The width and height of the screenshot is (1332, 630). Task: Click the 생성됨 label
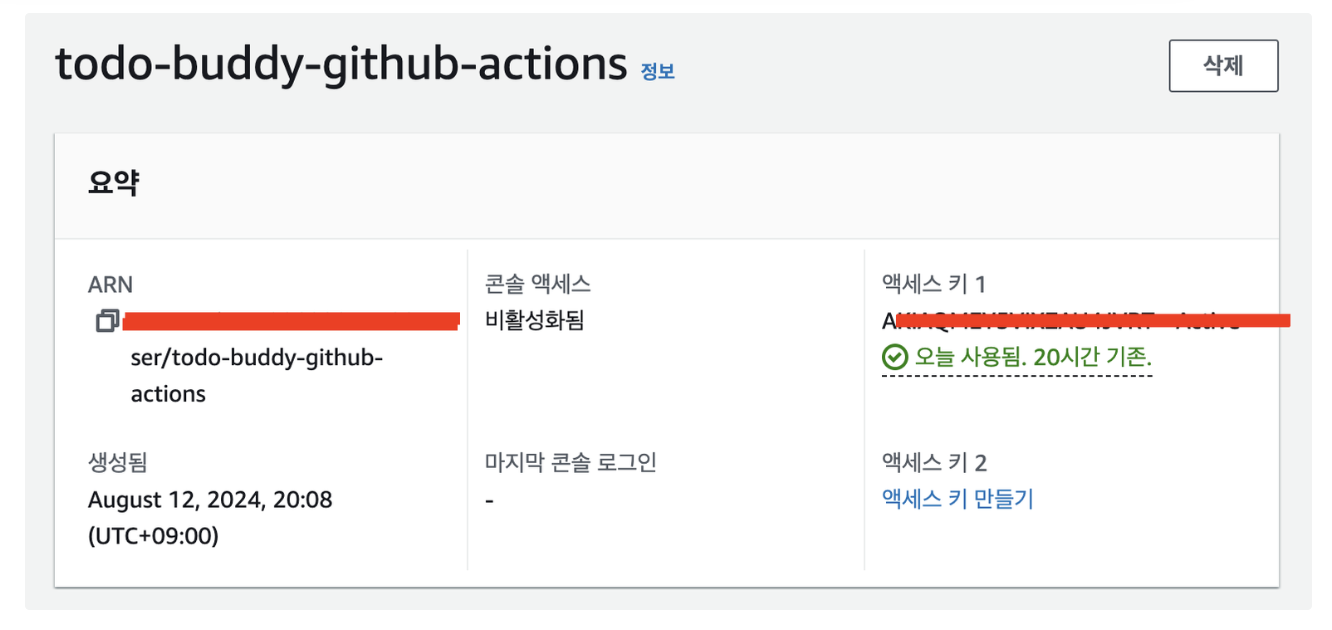click(x=118, y=463)
